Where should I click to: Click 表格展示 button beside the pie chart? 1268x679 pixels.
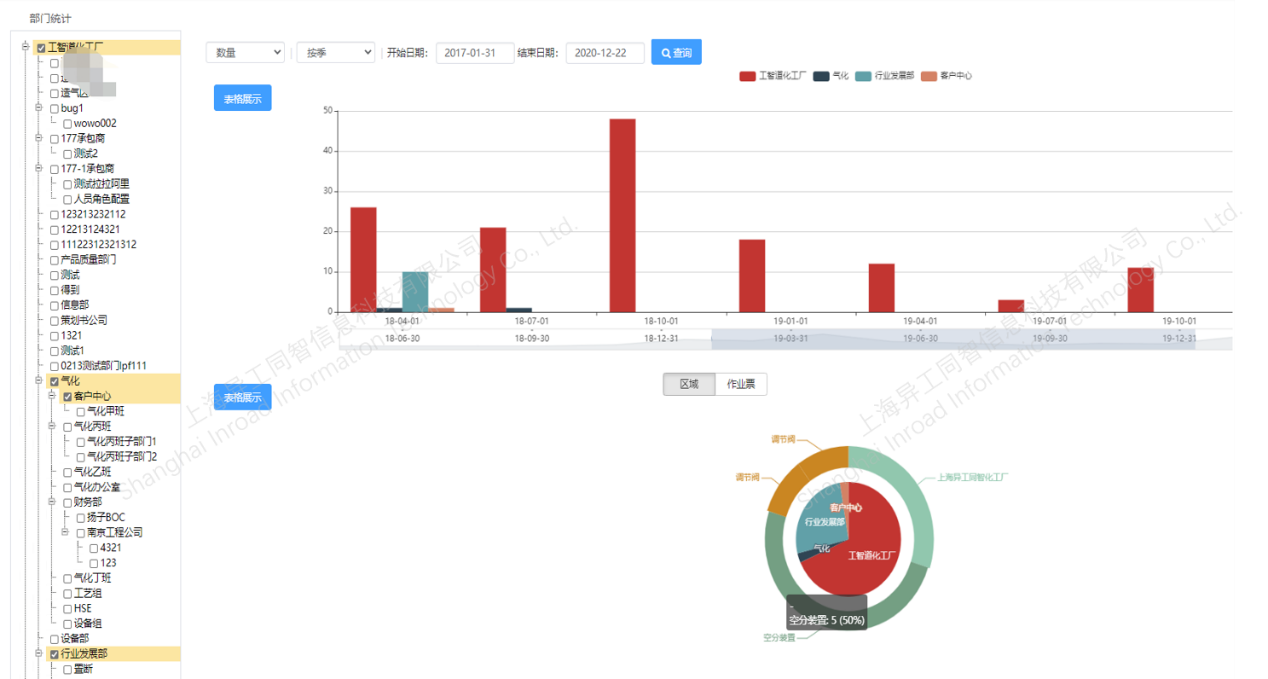click(242, 397)
